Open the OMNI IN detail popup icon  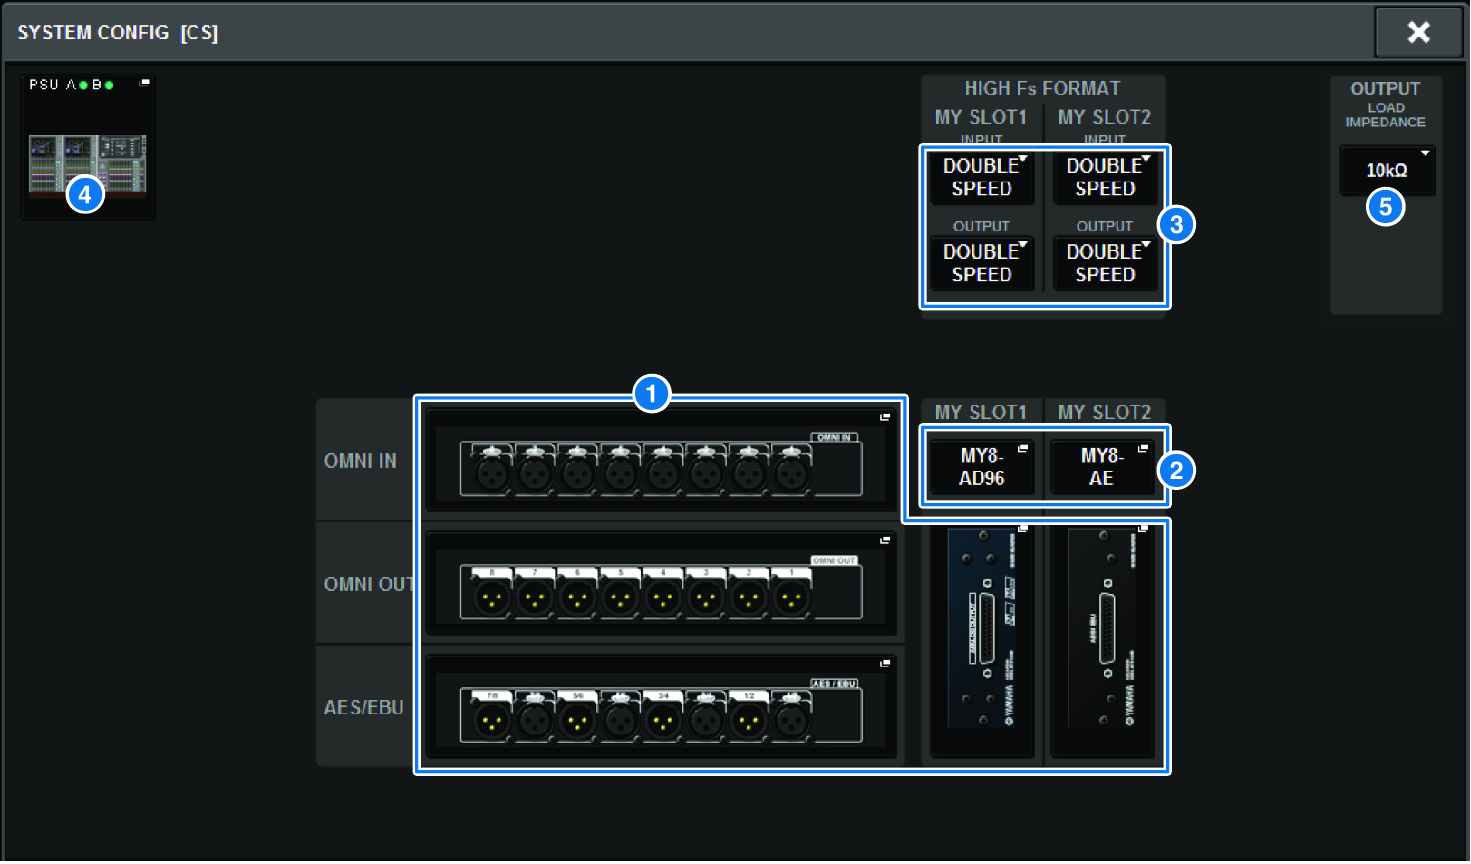tap(884, 417)
